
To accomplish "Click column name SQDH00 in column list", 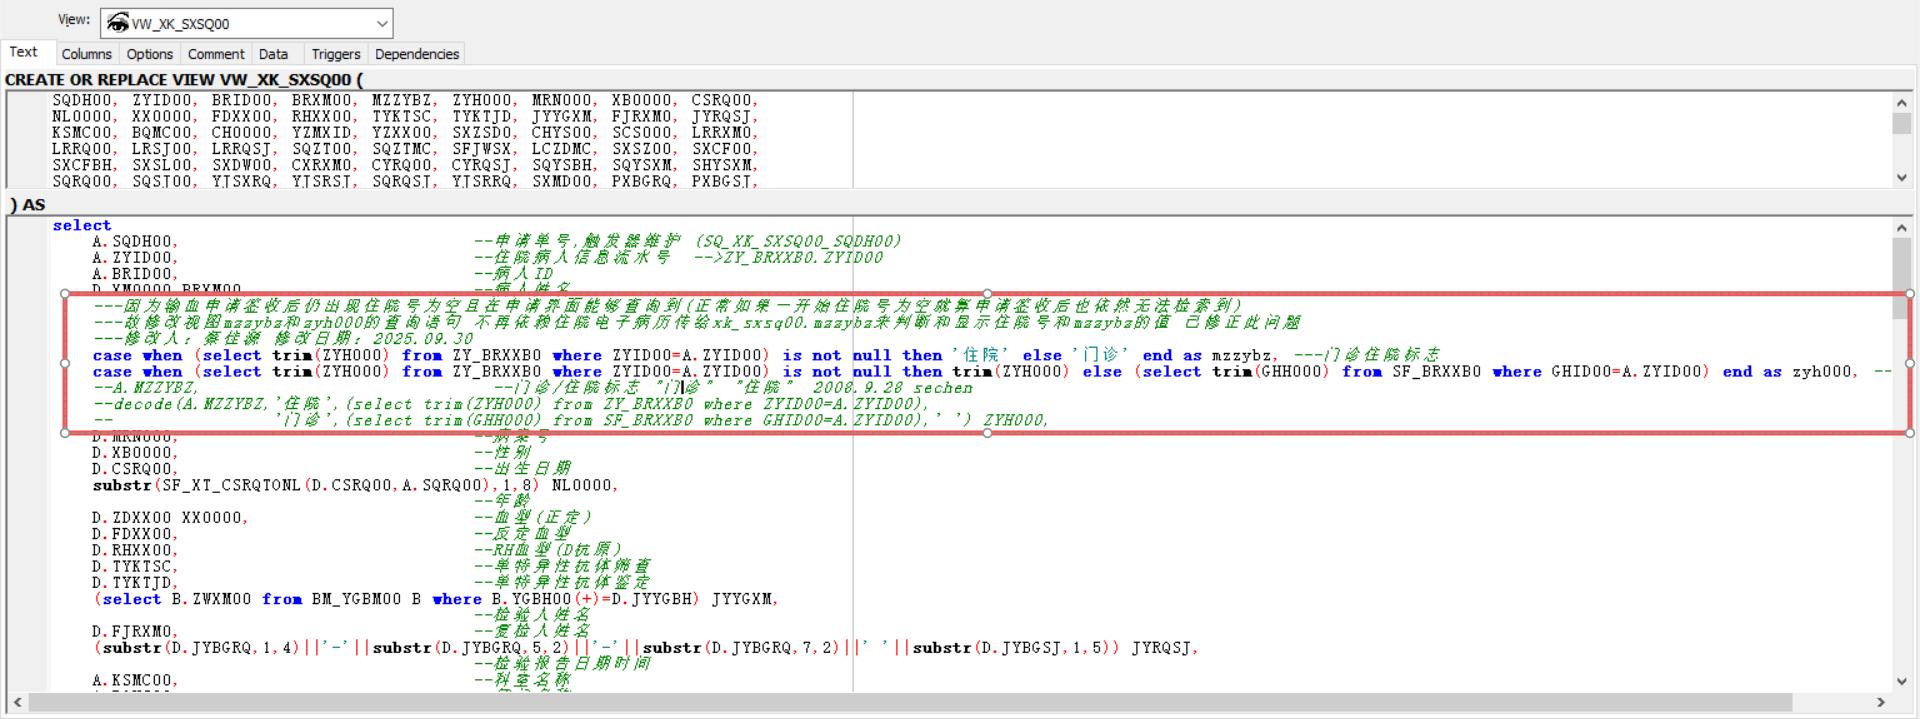I will (x=84, y=100).
